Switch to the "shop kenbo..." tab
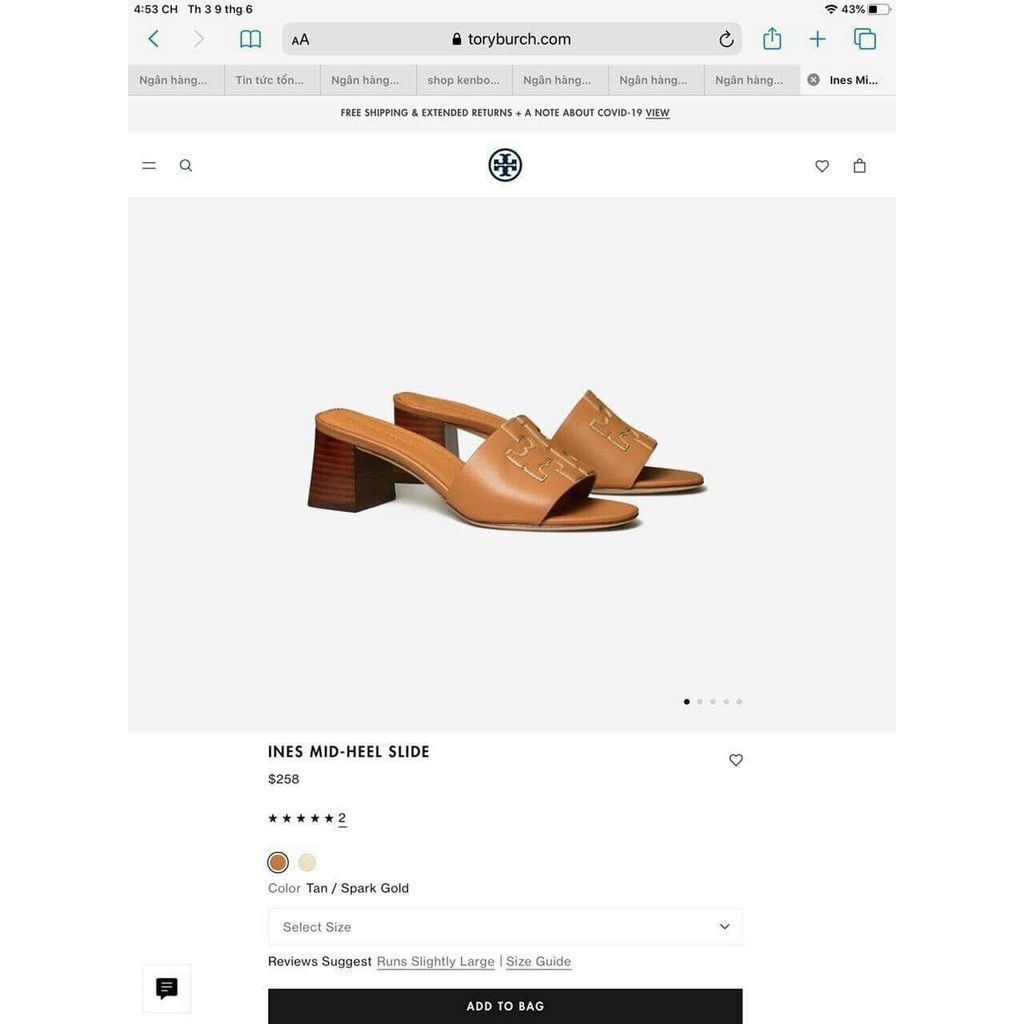 [463, 80]
